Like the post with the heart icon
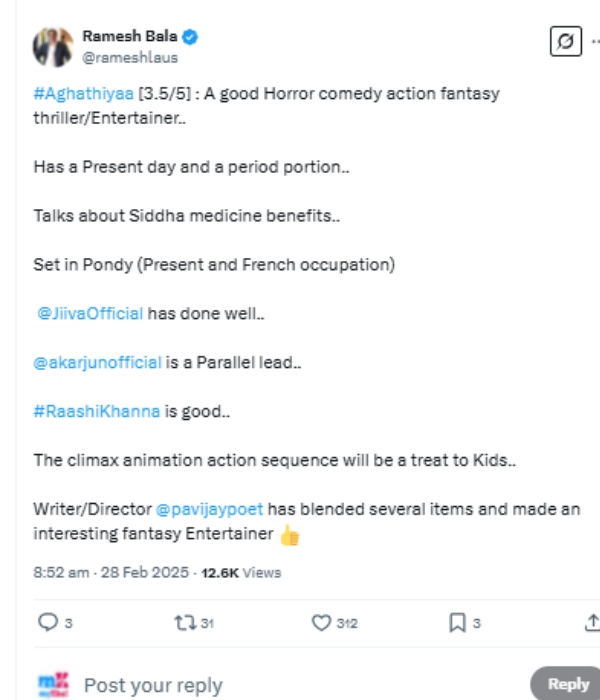Screen dimensions: 600x700 pos(321,623)
